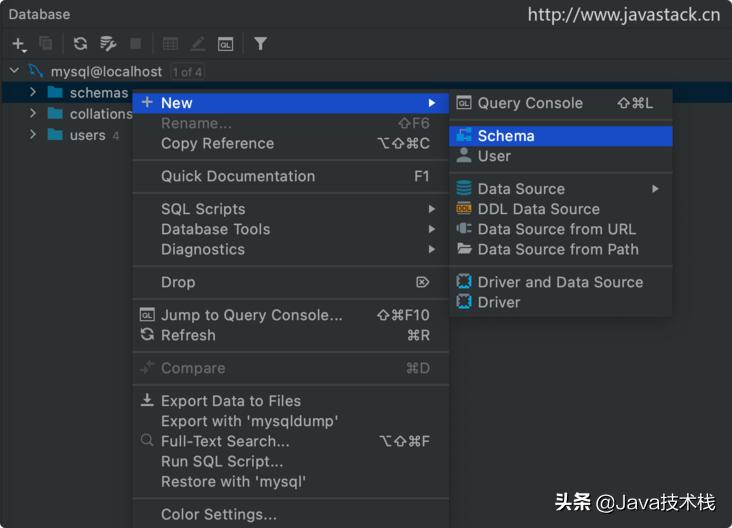This screenshot has width=732, height=528.
Task: Select Copy Reference menu item
Action: point(291,143)
